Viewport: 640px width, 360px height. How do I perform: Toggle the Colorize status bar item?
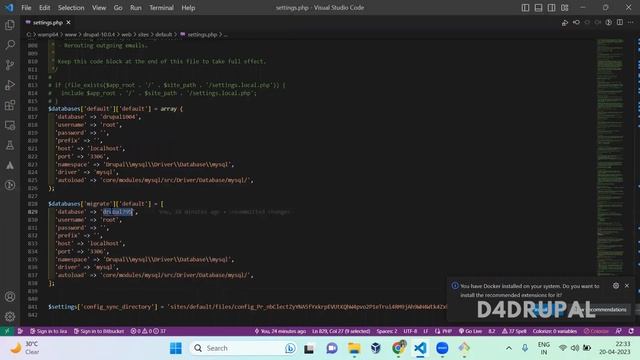click(596, 331)
